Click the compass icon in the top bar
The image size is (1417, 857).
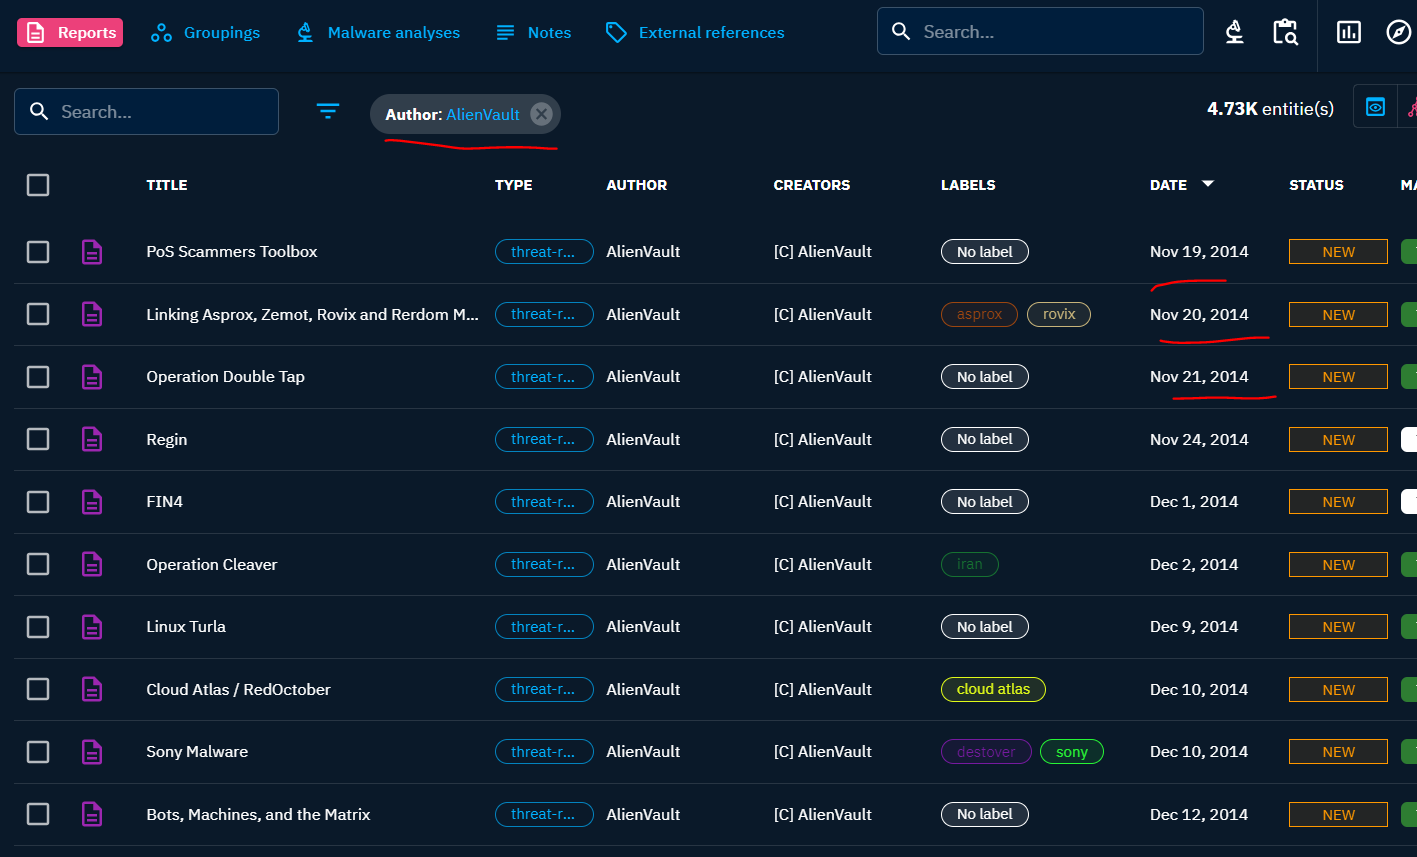pos(1396,31)
